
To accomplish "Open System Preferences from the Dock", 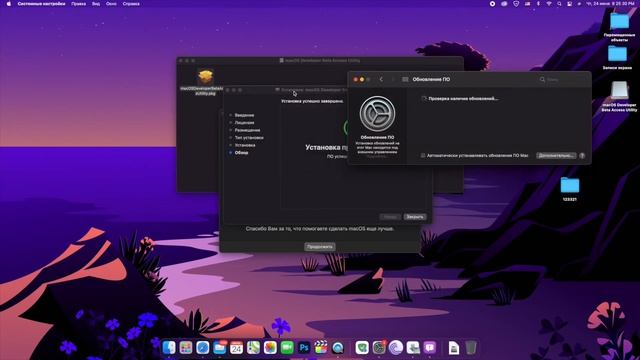I will pos(379,347).
